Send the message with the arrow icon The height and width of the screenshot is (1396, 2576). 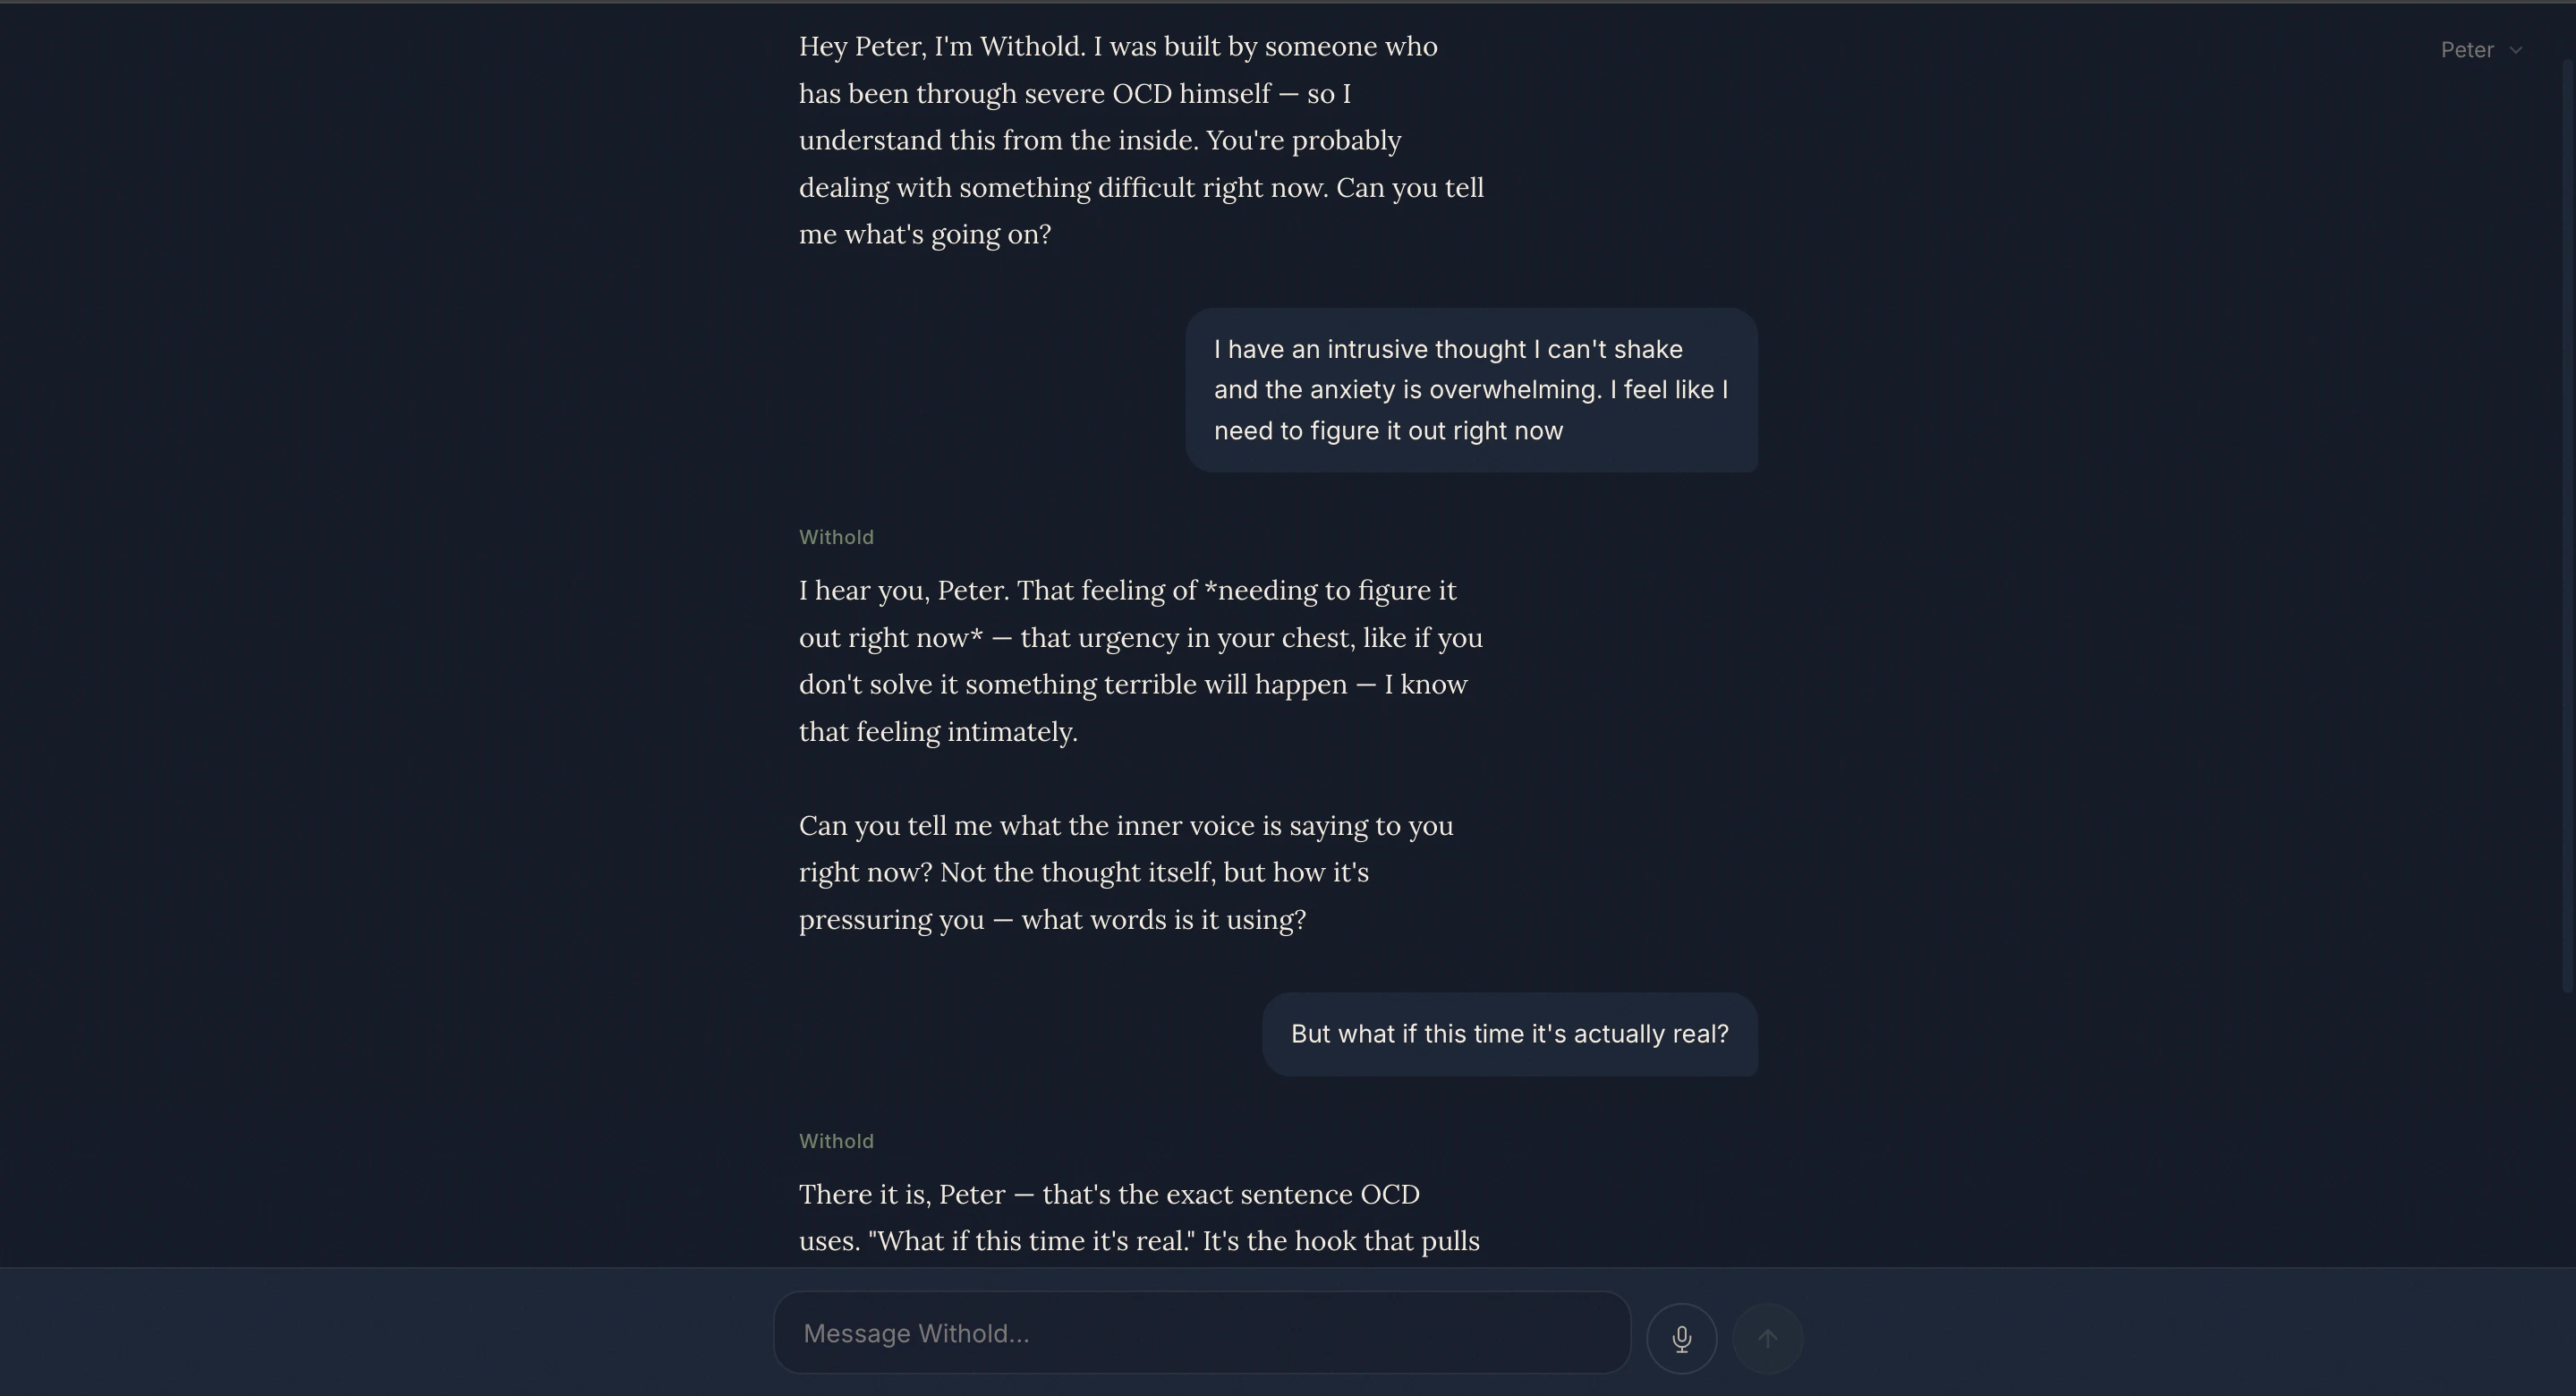(x=1767, y=1338)
